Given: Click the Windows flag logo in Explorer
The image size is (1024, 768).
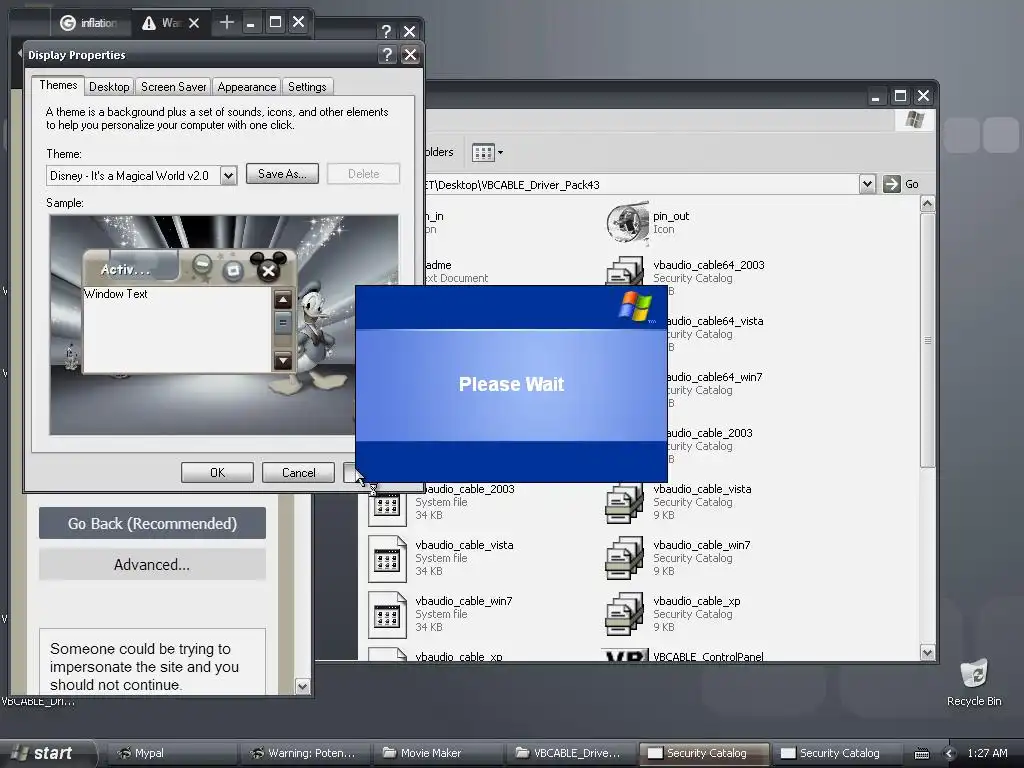Looking at the screenshot, I should coord(915,120).
